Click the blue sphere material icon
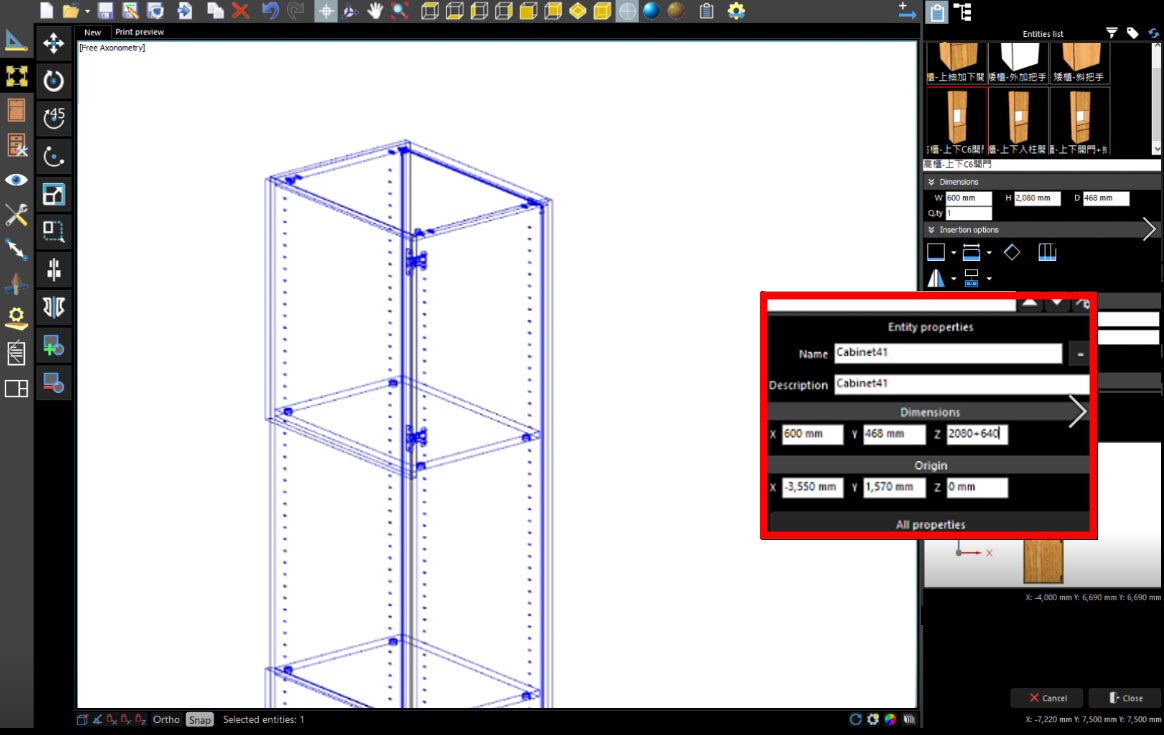The image size is (1164, 735). [x=651, y=11]
